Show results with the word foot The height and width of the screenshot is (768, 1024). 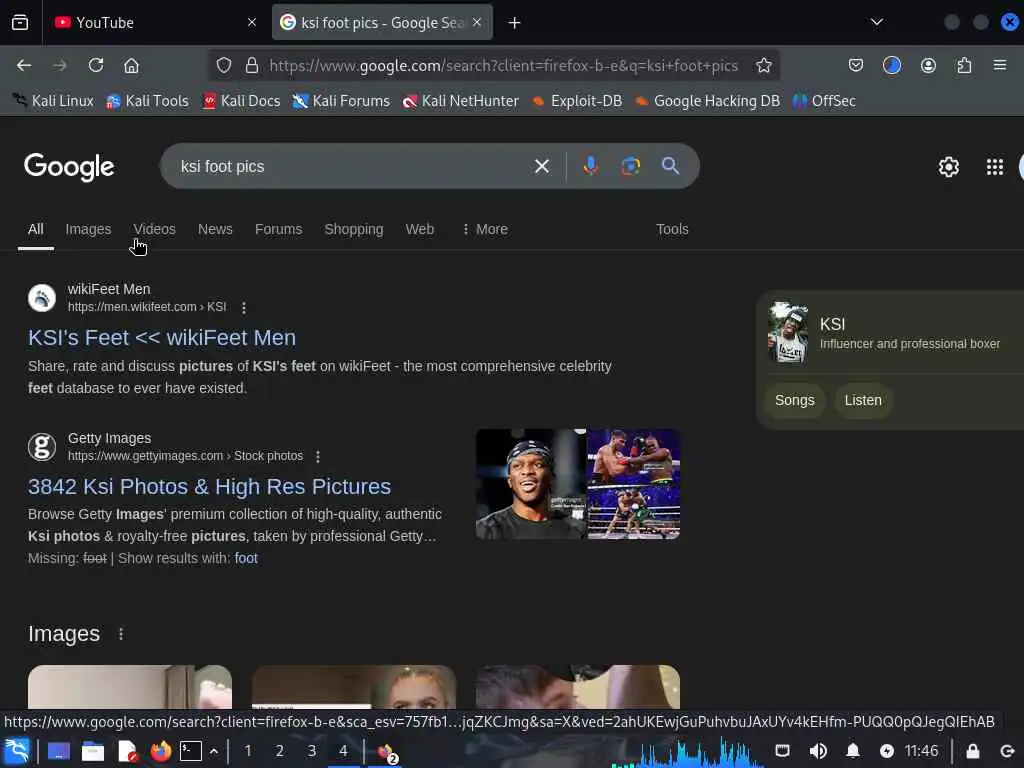246,558
